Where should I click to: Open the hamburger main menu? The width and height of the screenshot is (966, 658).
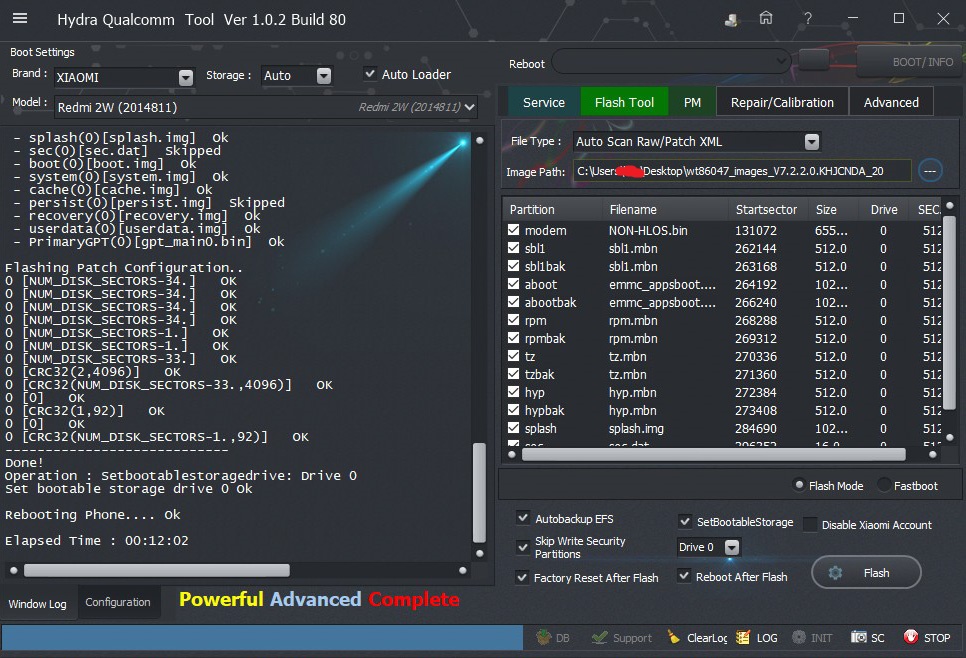point(20,18)
